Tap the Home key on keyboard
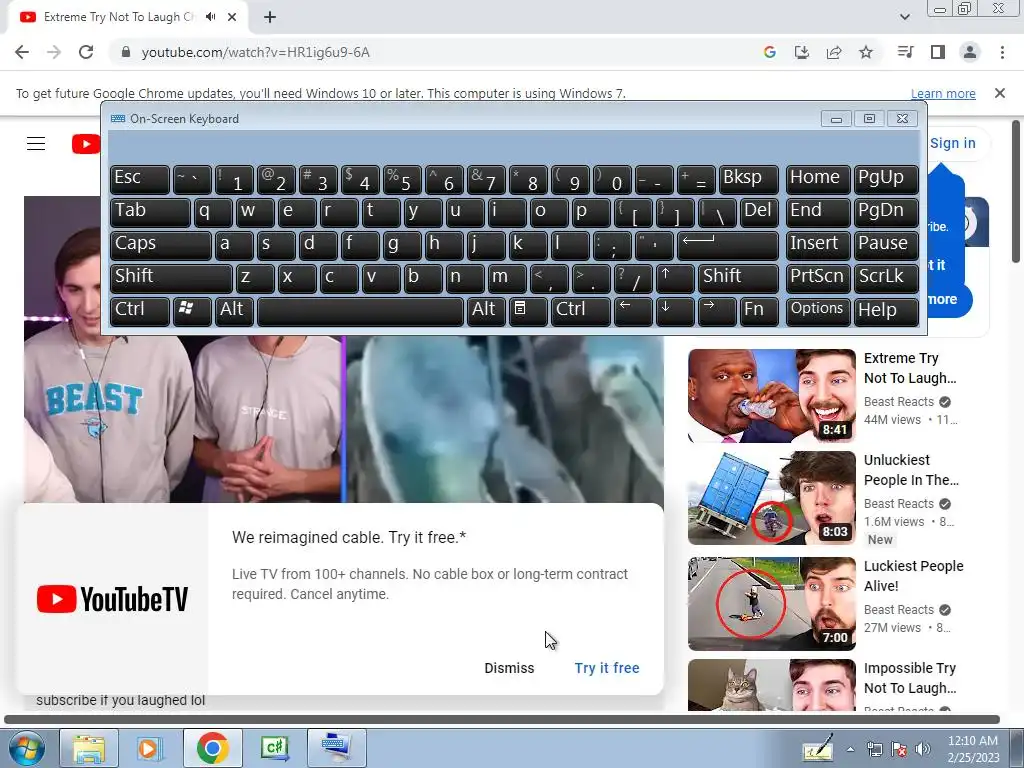Screen dimensions: 1024x768 (818, 179)
